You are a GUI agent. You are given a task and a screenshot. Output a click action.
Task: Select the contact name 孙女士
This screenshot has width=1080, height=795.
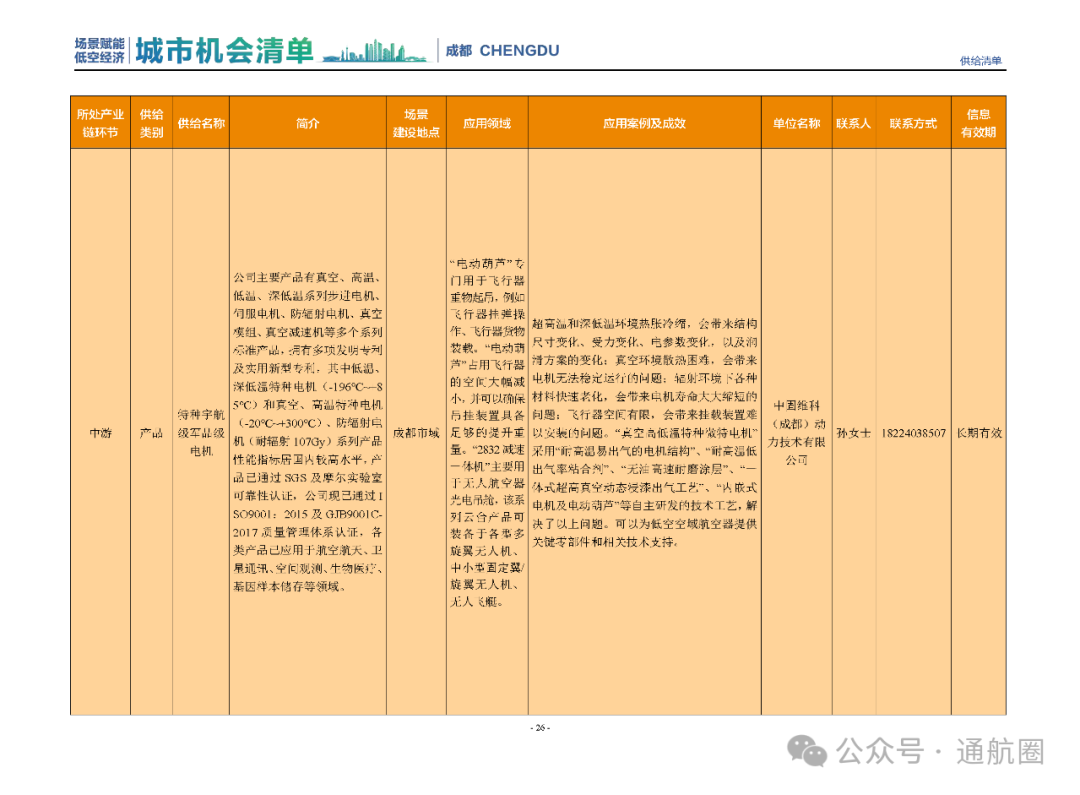[x=854, y=433]
